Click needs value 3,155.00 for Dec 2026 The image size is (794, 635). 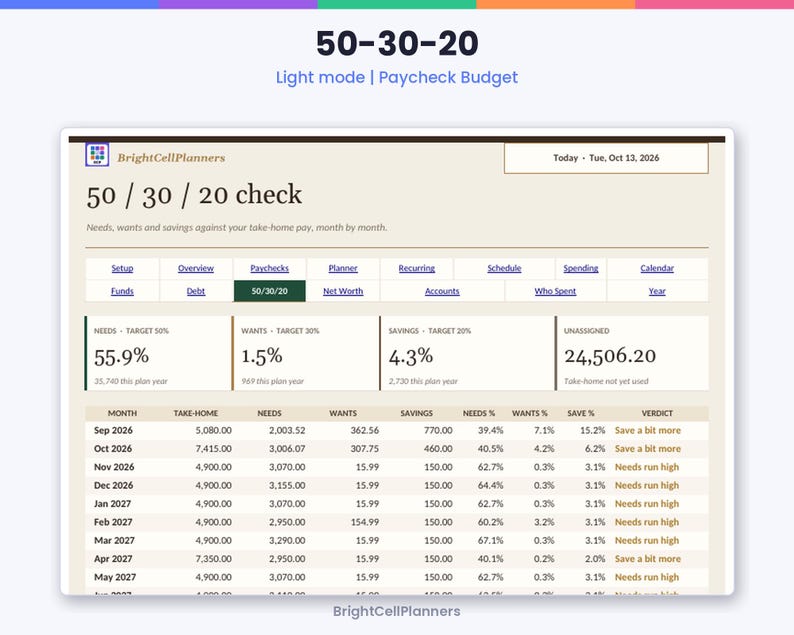(287, 485)
